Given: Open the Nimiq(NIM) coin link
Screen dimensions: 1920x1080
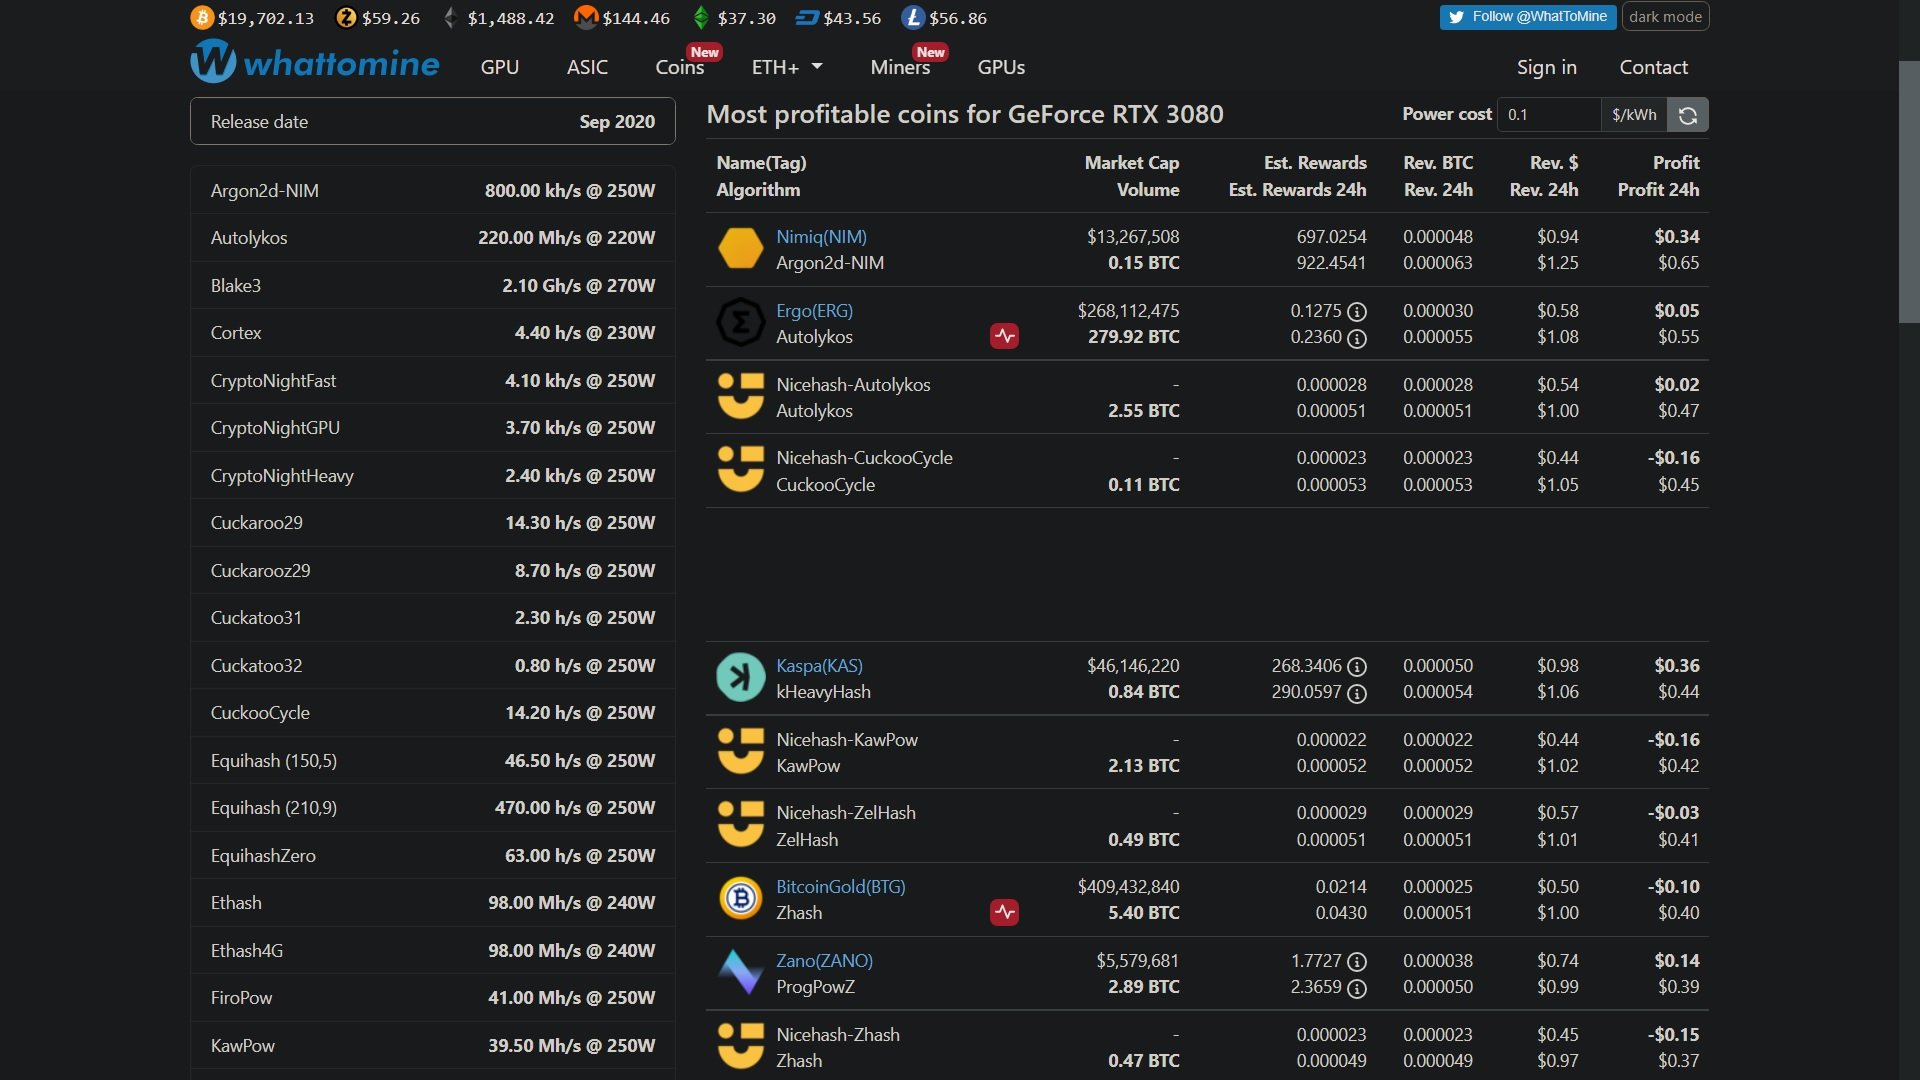Looking at the screenshot, I should coord(821,237).
